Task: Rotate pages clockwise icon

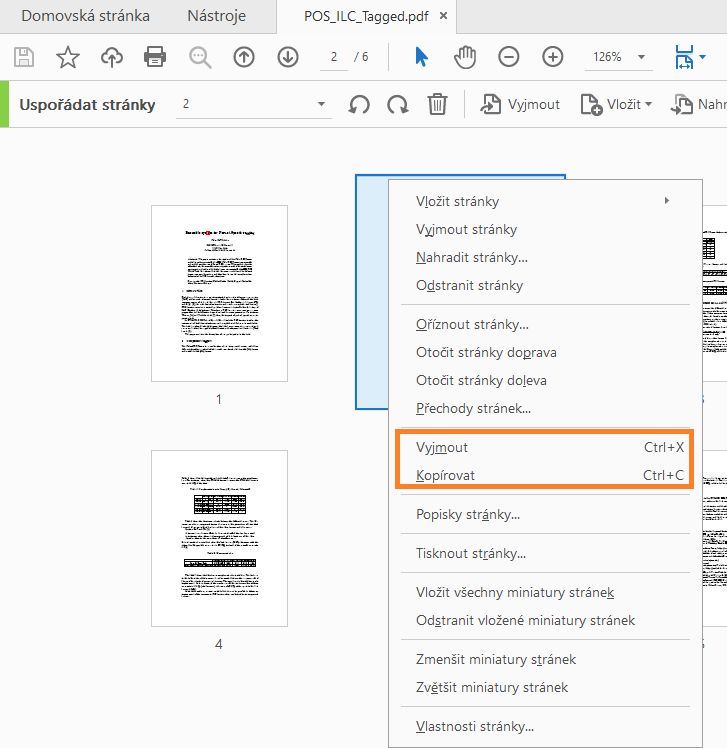Action: point(397,104)
